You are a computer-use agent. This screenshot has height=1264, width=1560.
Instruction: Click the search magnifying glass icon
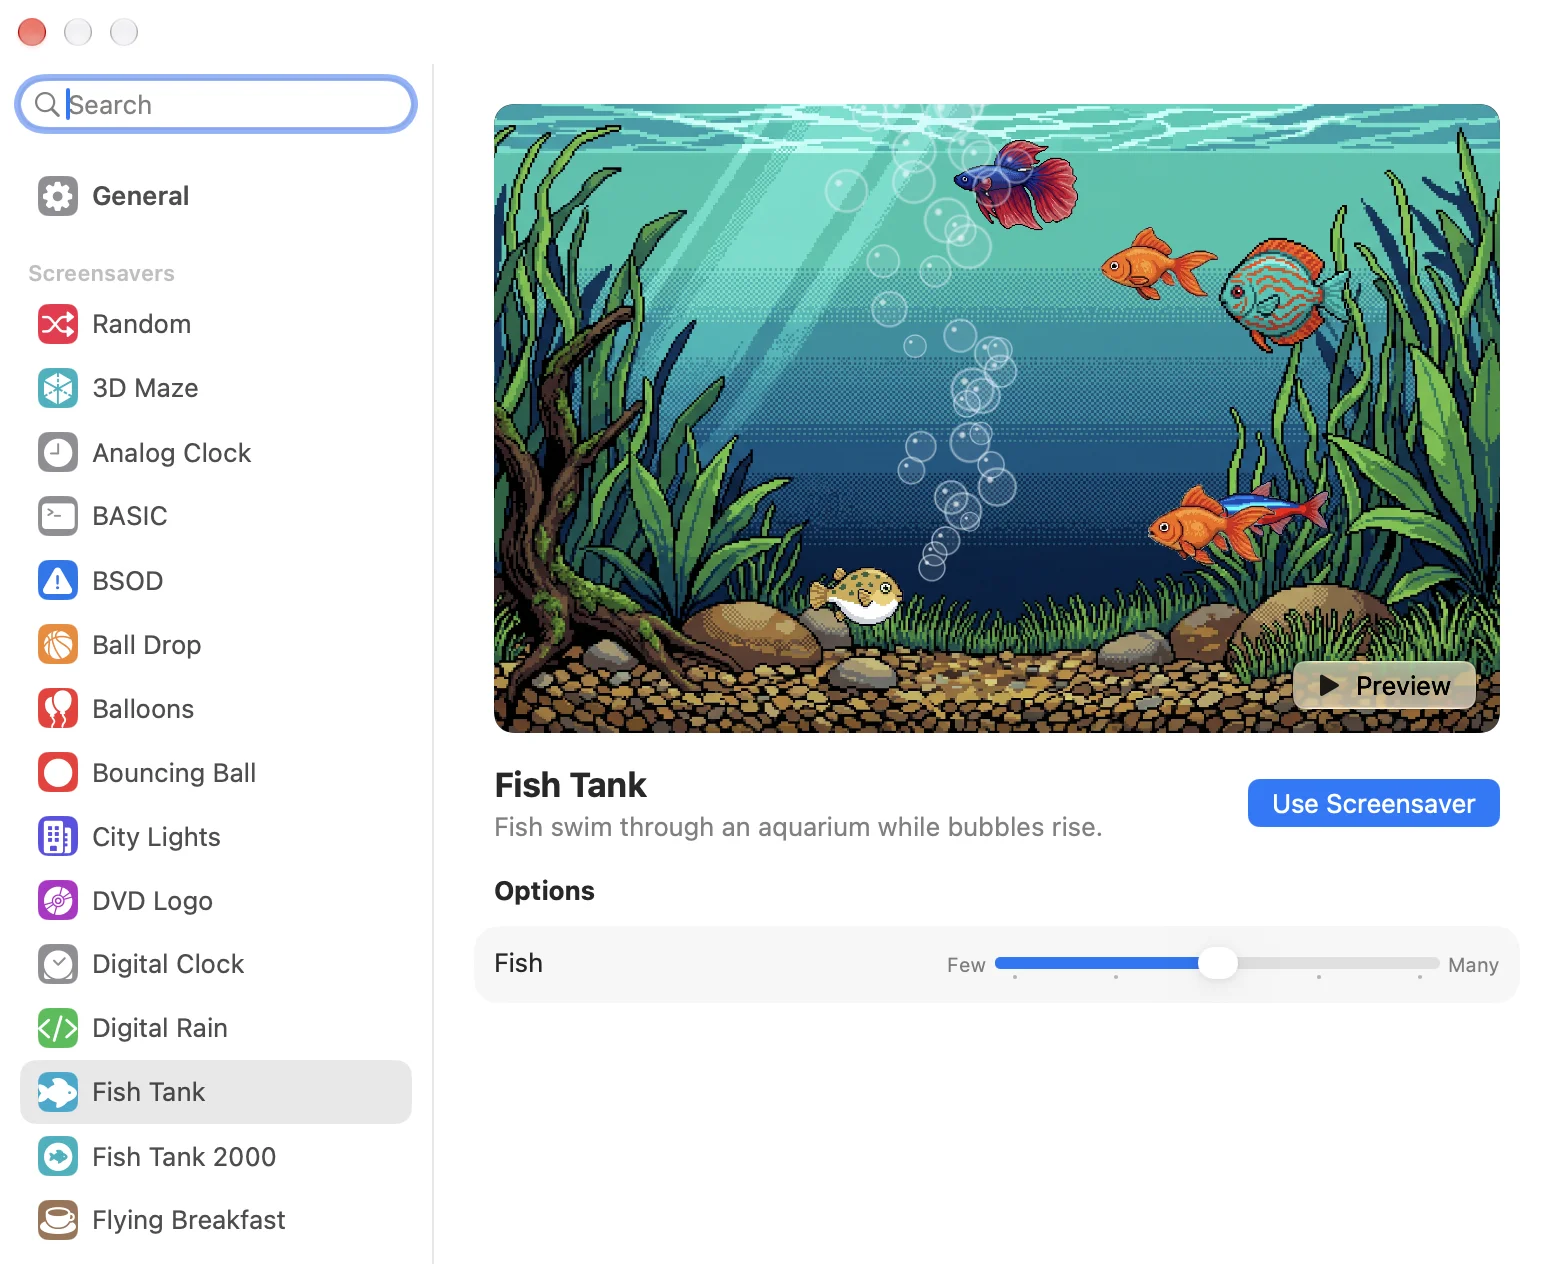click(47, 104)
